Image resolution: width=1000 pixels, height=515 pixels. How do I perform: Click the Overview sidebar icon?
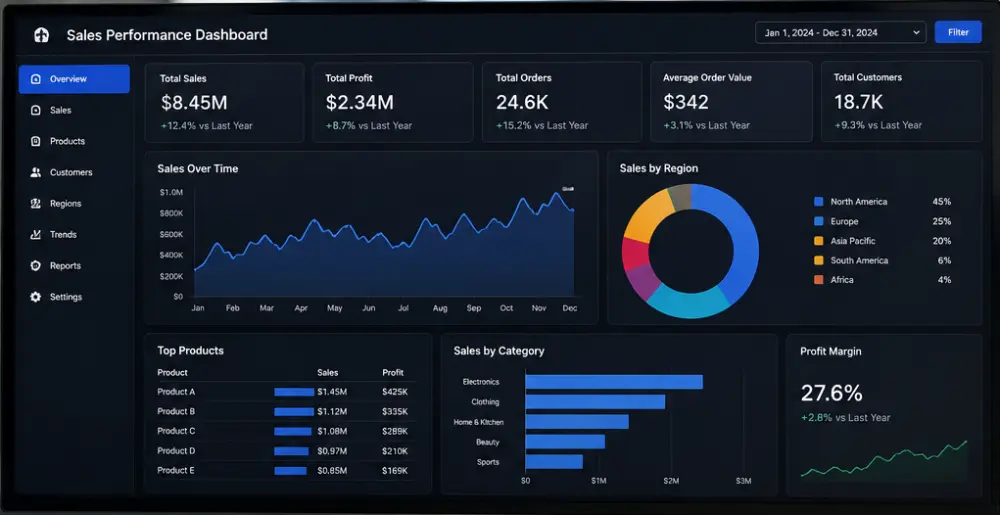(36, 79)
